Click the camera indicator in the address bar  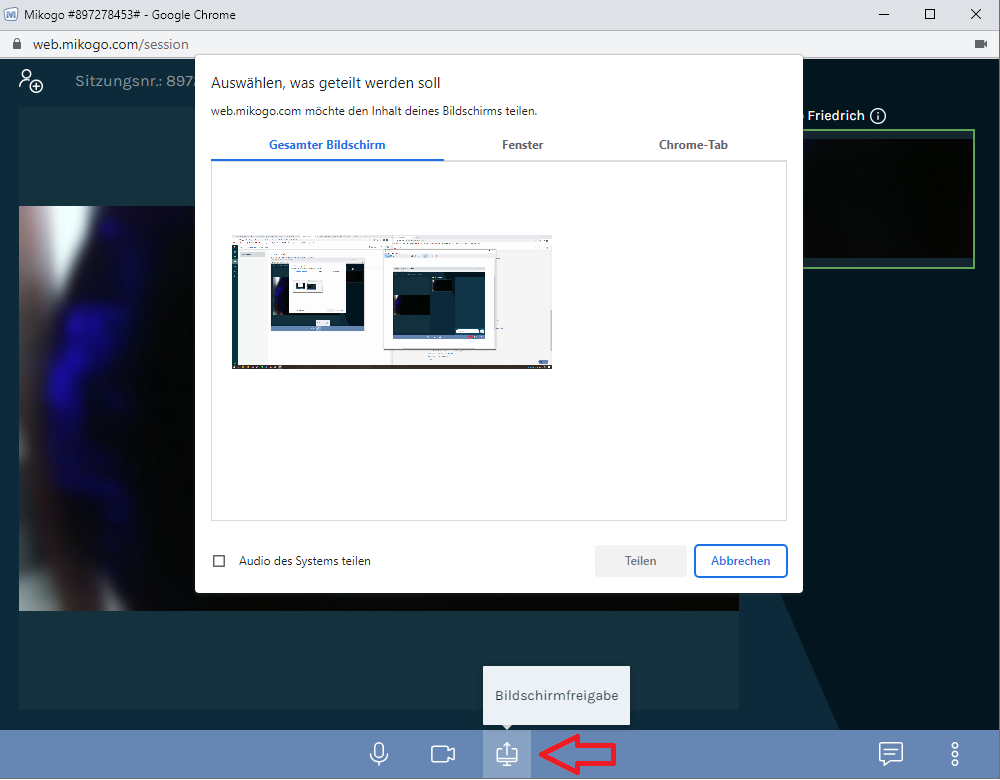point(980,44)
